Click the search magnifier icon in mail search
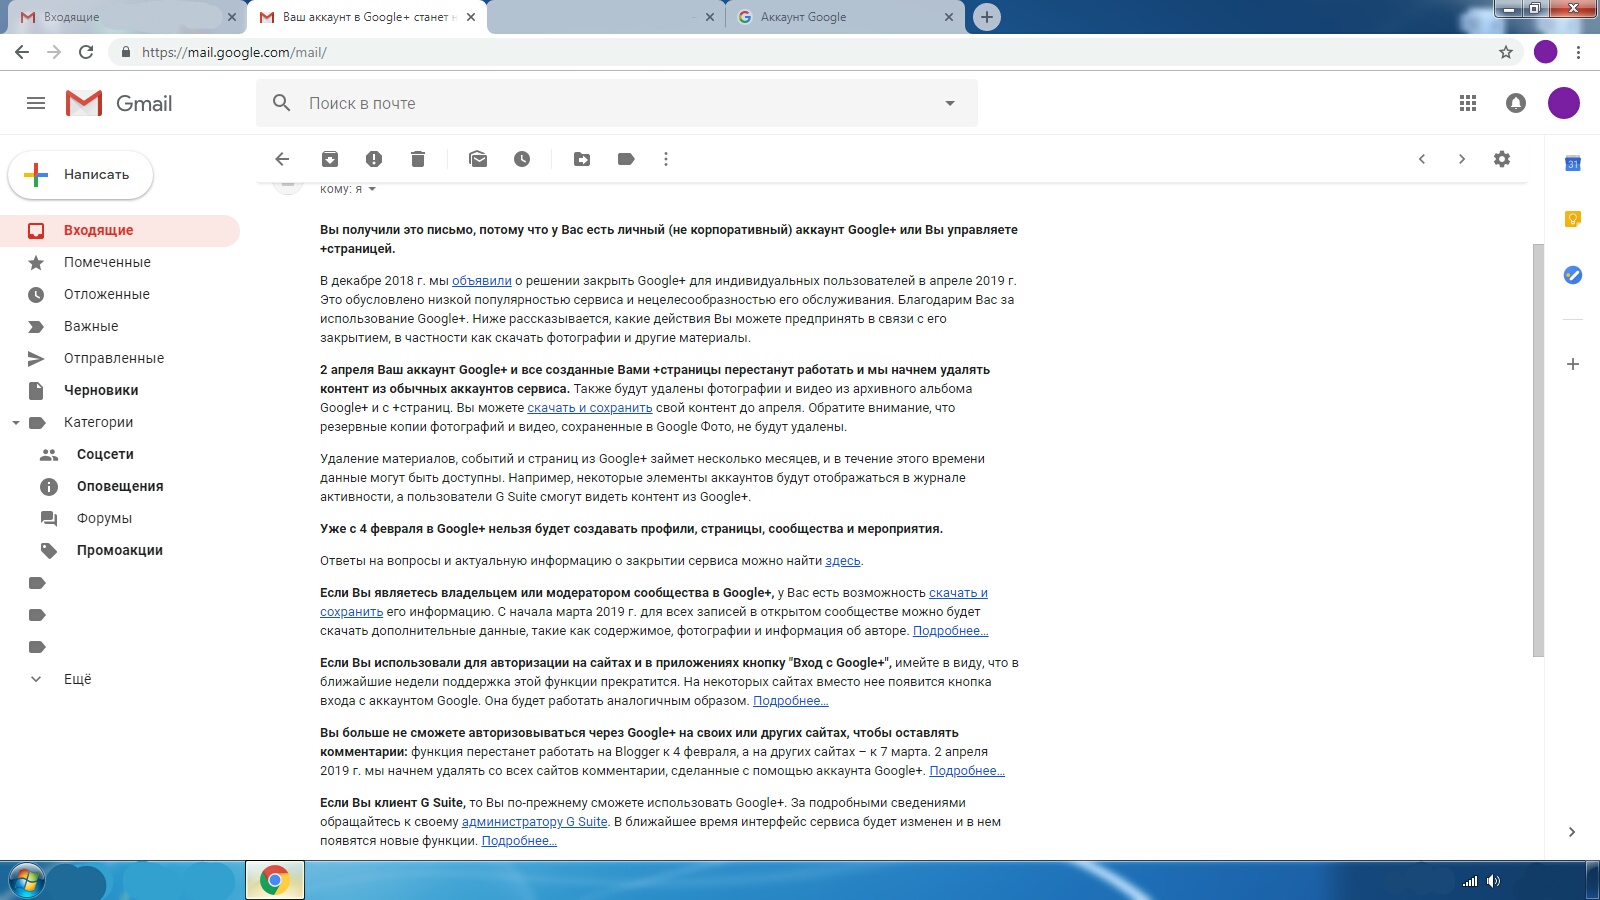 click(x=282, y=103)
